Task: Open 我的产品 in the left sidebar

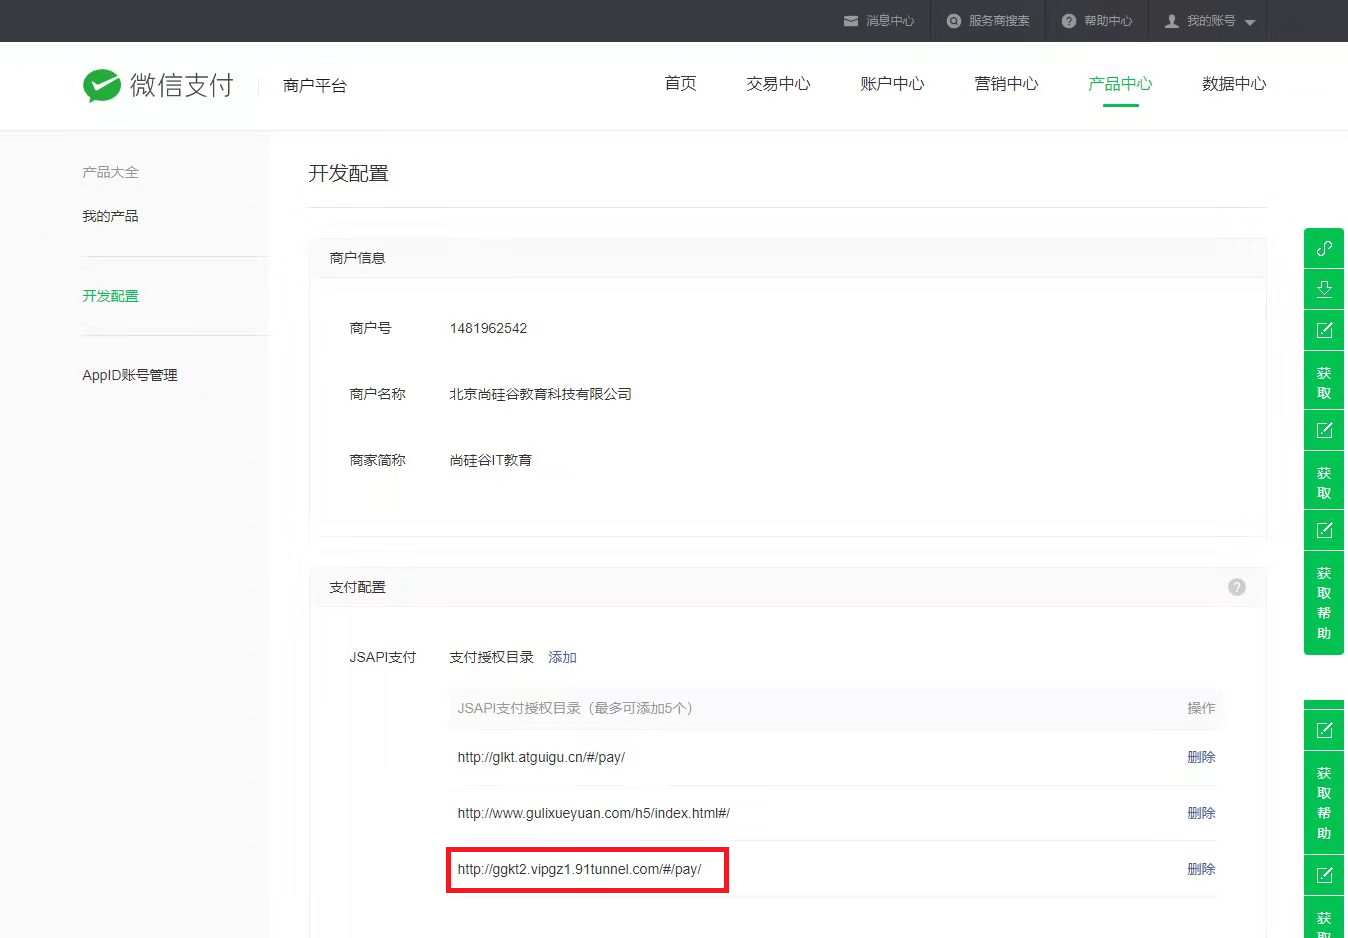Action: [x=110, y=216]
